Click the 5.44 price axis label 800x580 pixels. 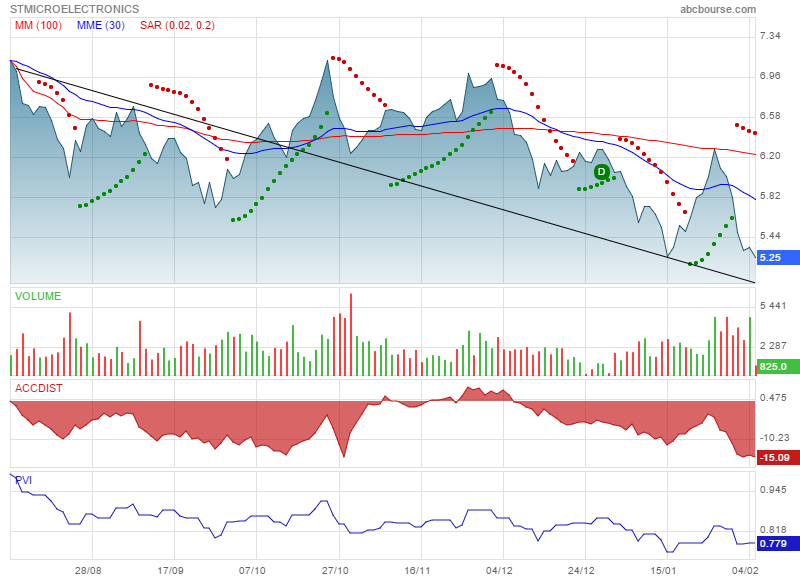pos(770,236)
